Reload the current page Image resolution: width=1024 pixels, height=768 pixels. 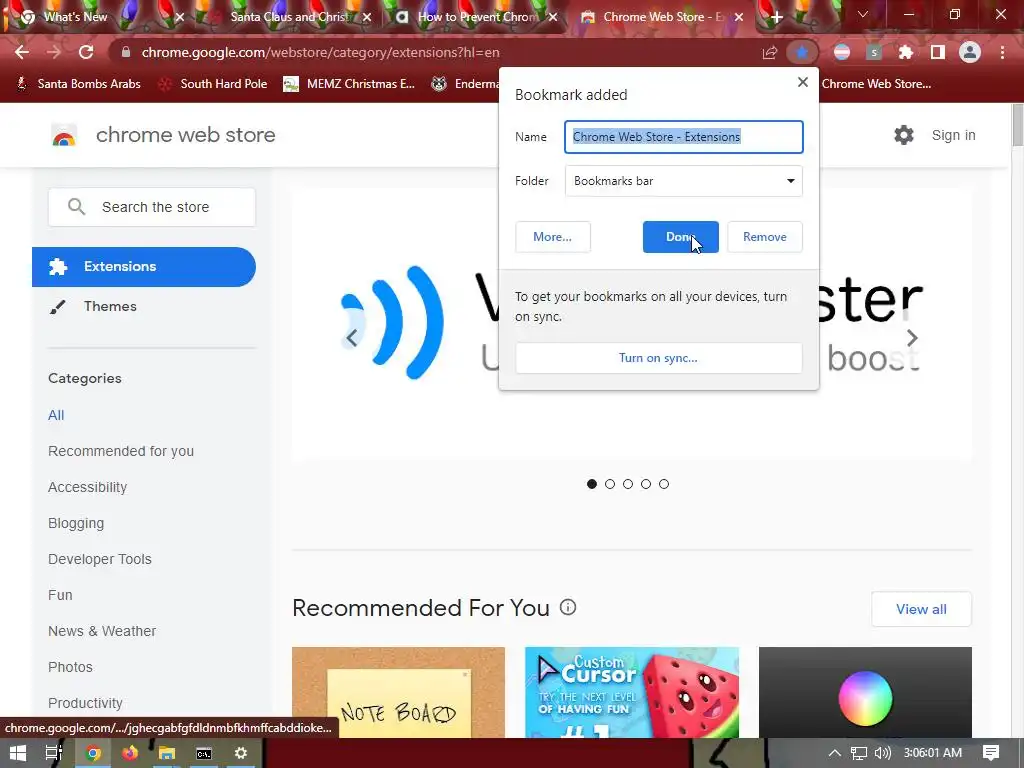pyautogui.click(x=86, y=52)
